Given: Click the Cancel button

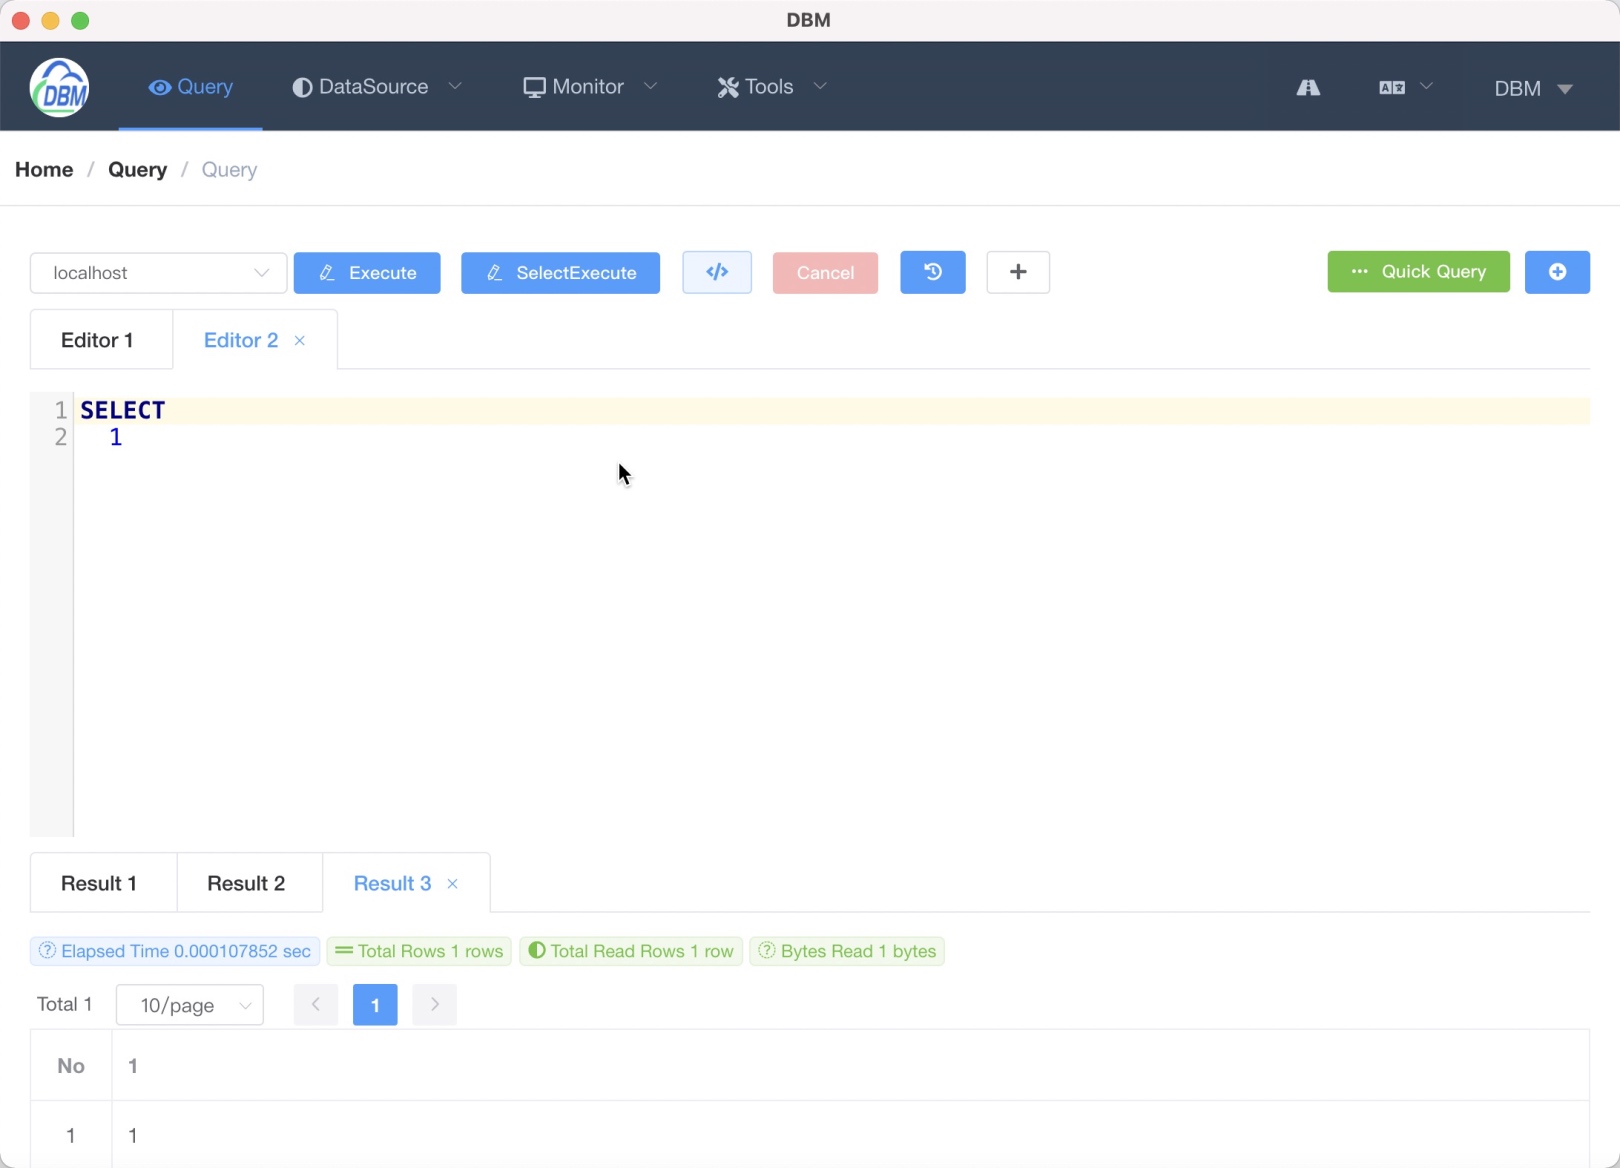Looking at the screenshot, I should 825,273.
